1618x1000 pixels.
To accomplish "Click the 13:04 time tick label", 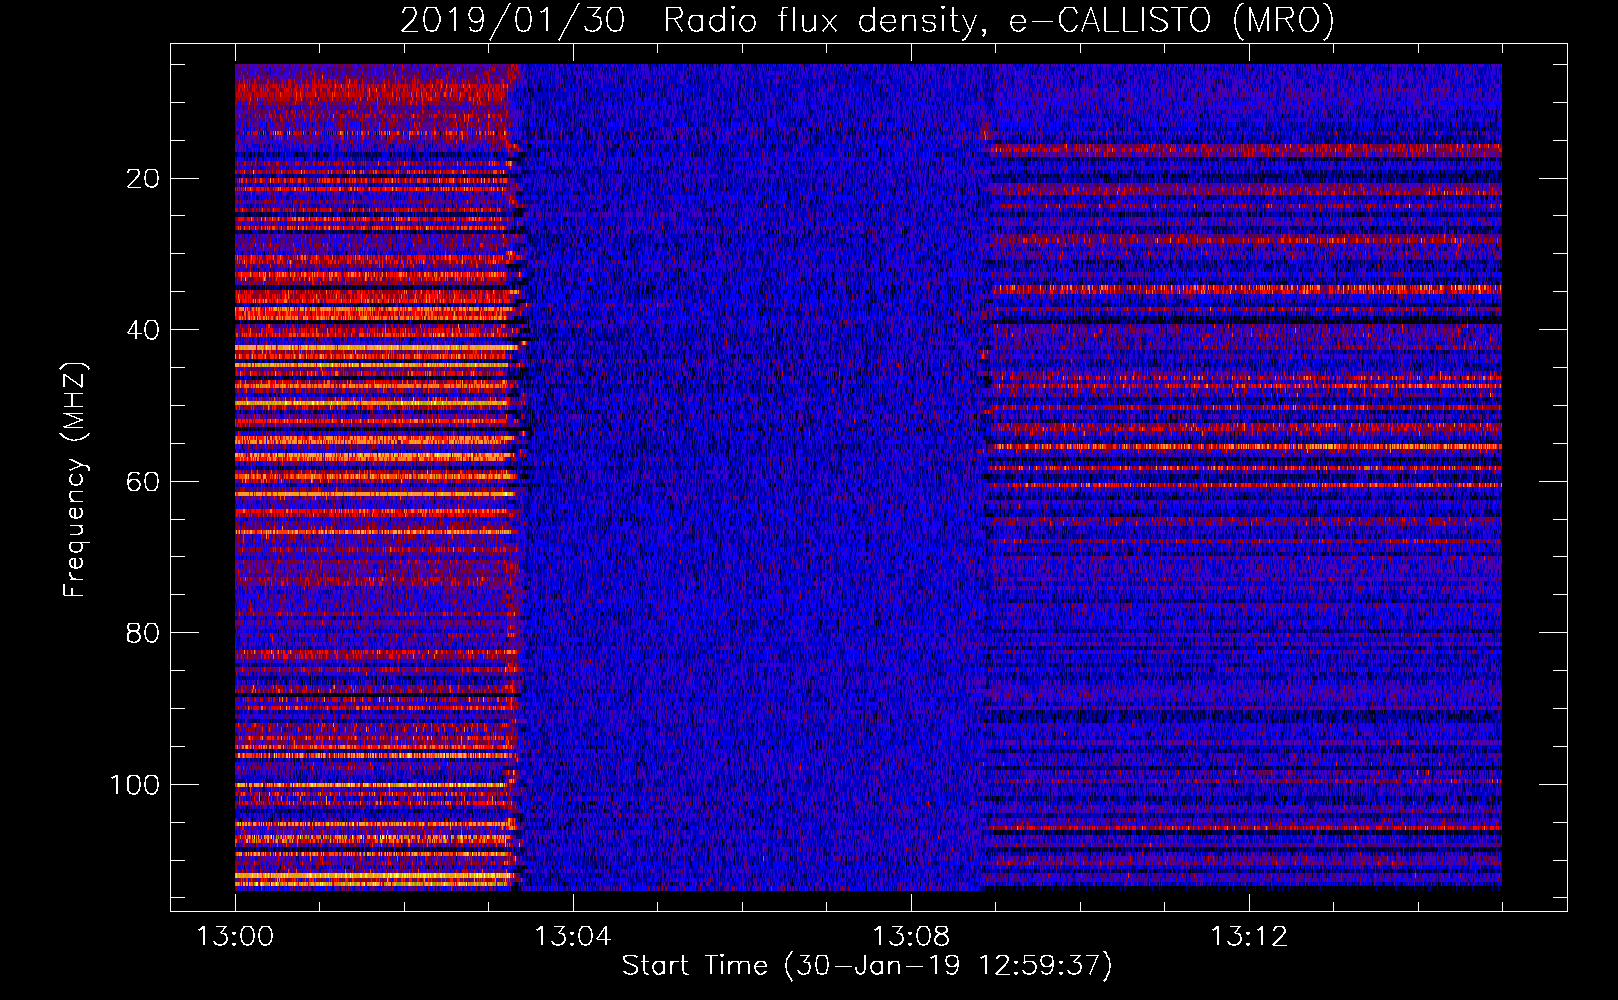I will point(572,937).
